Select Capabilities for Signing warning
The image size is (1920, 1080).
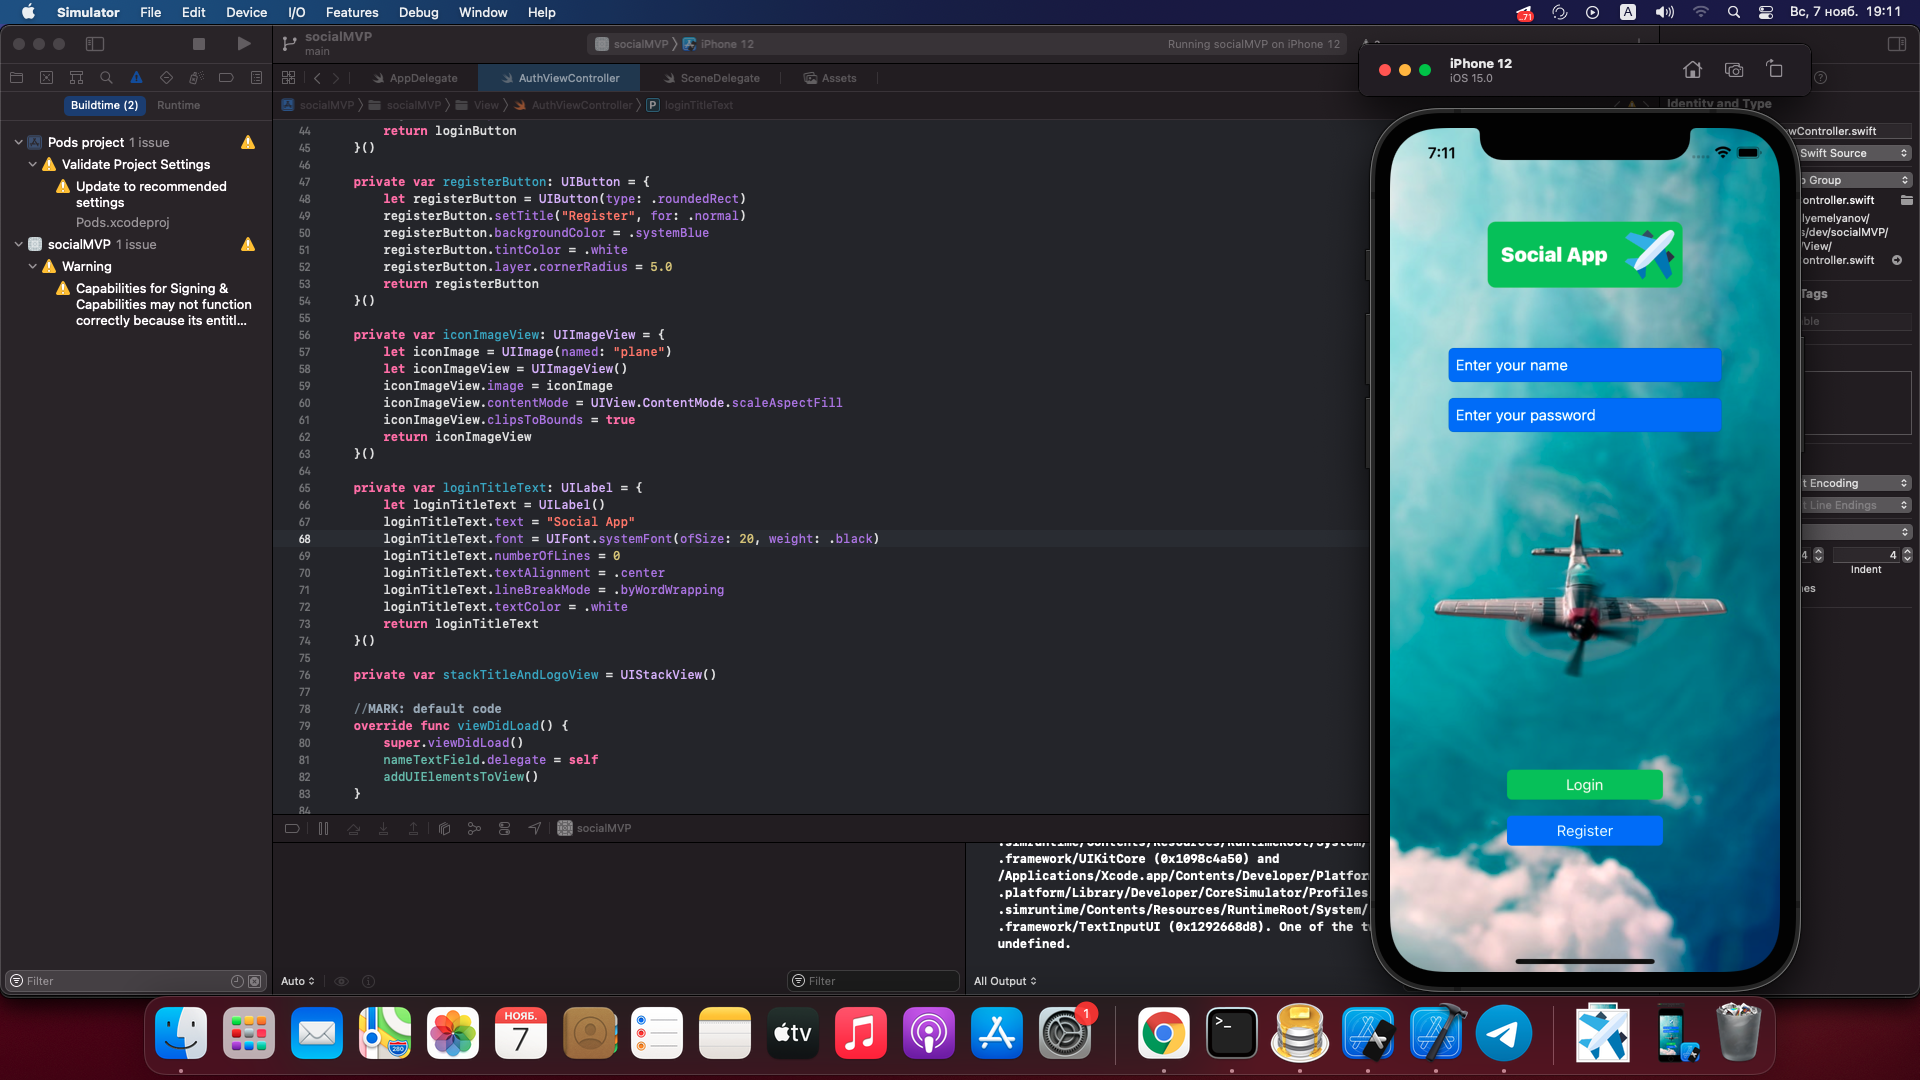pos(164,304)
